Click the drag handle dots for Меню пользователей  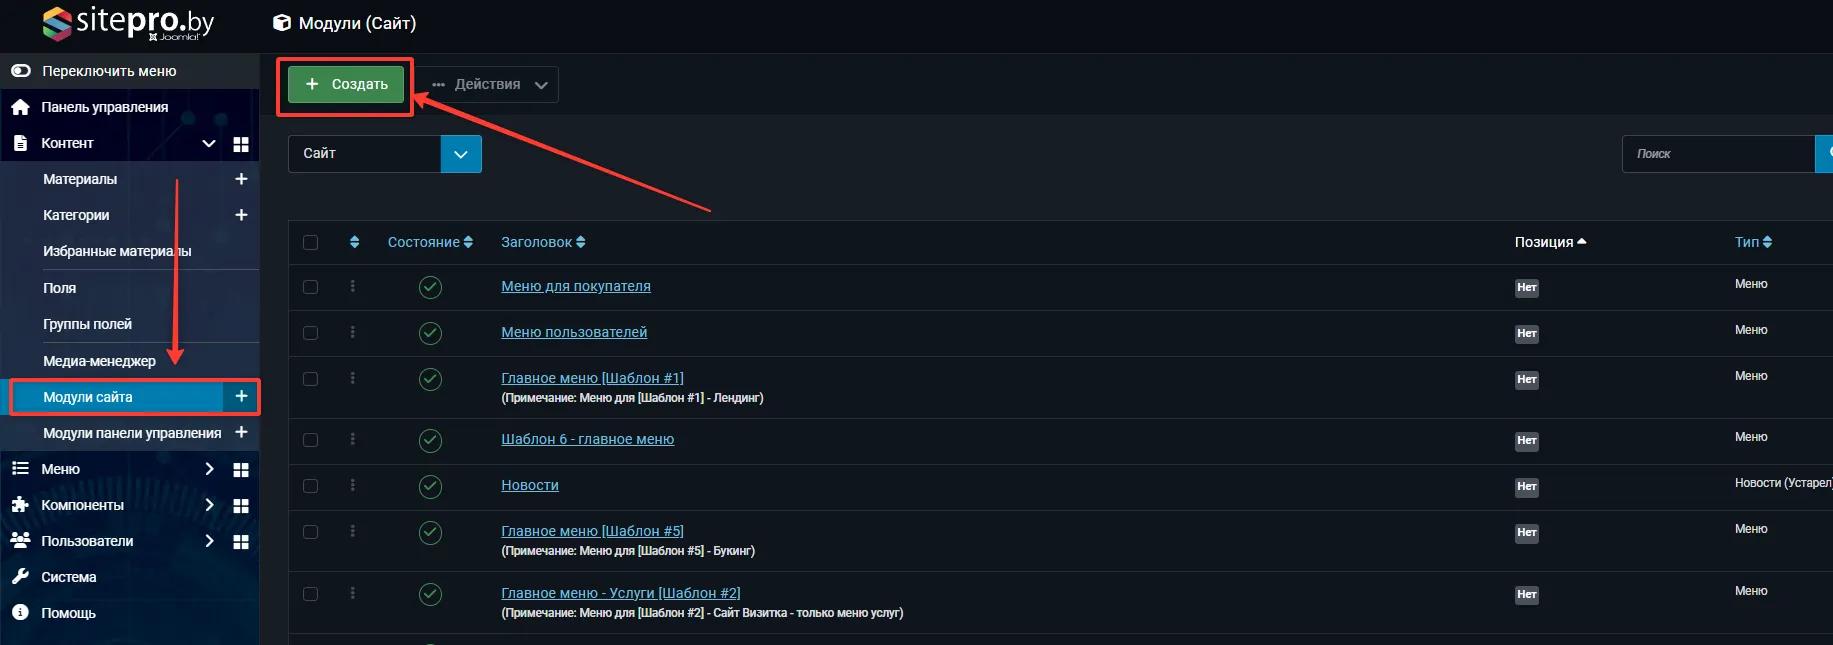(353, 332)
